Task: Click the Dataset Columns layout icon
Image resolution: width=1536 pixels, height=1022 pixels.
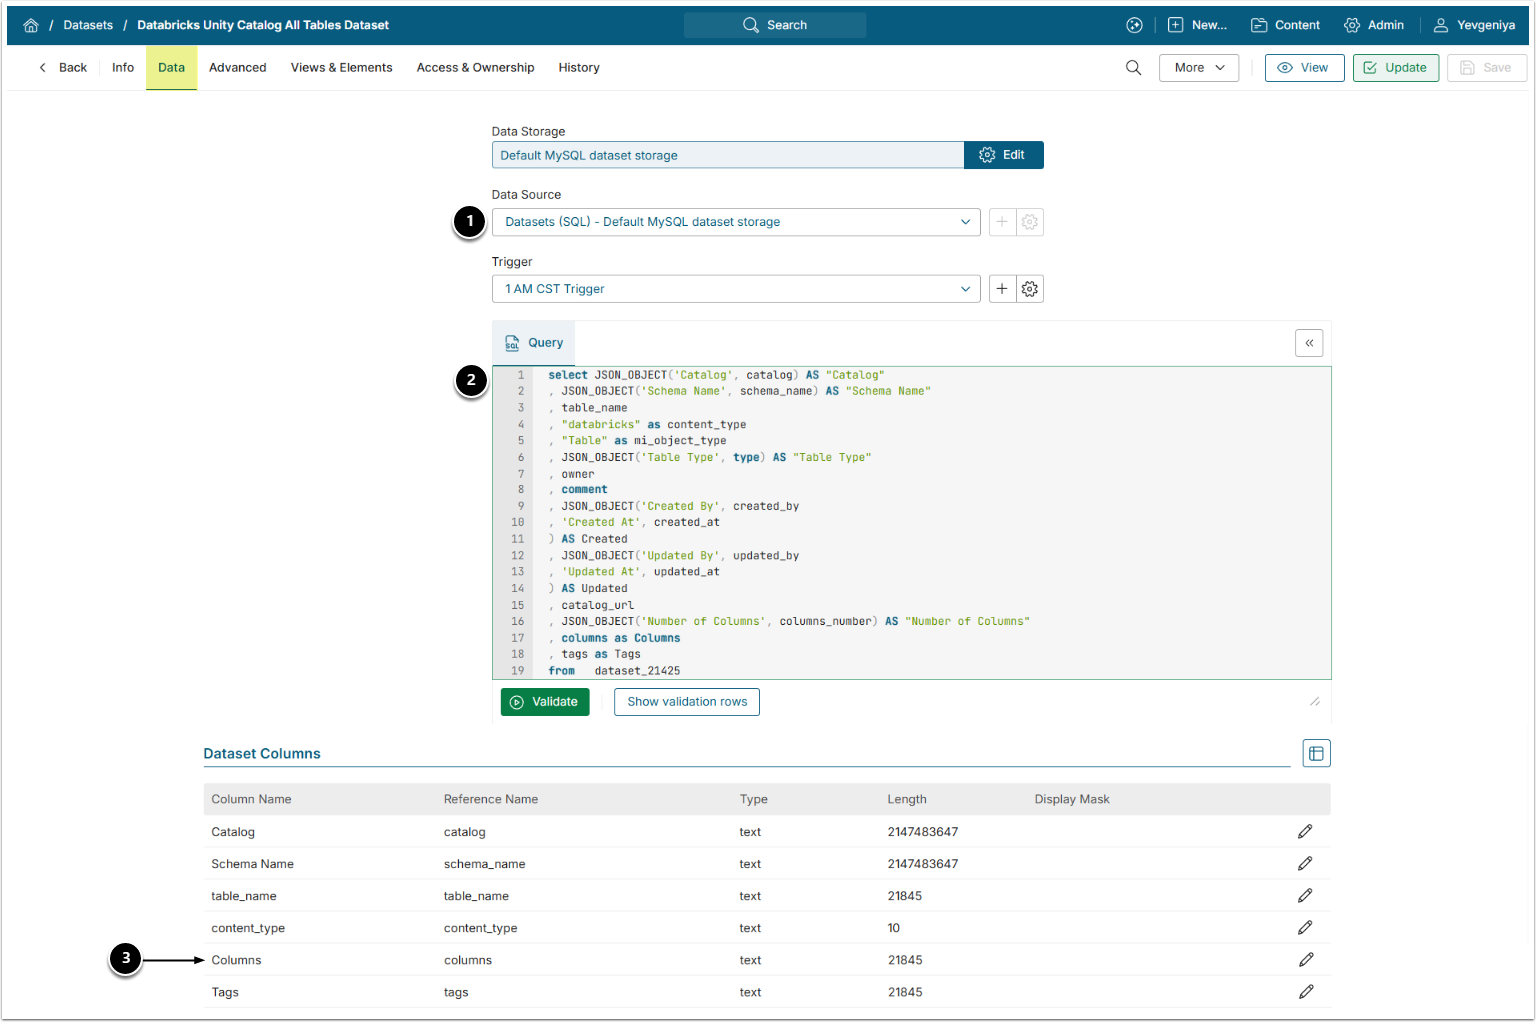Action: click(x=1316, y=754)
